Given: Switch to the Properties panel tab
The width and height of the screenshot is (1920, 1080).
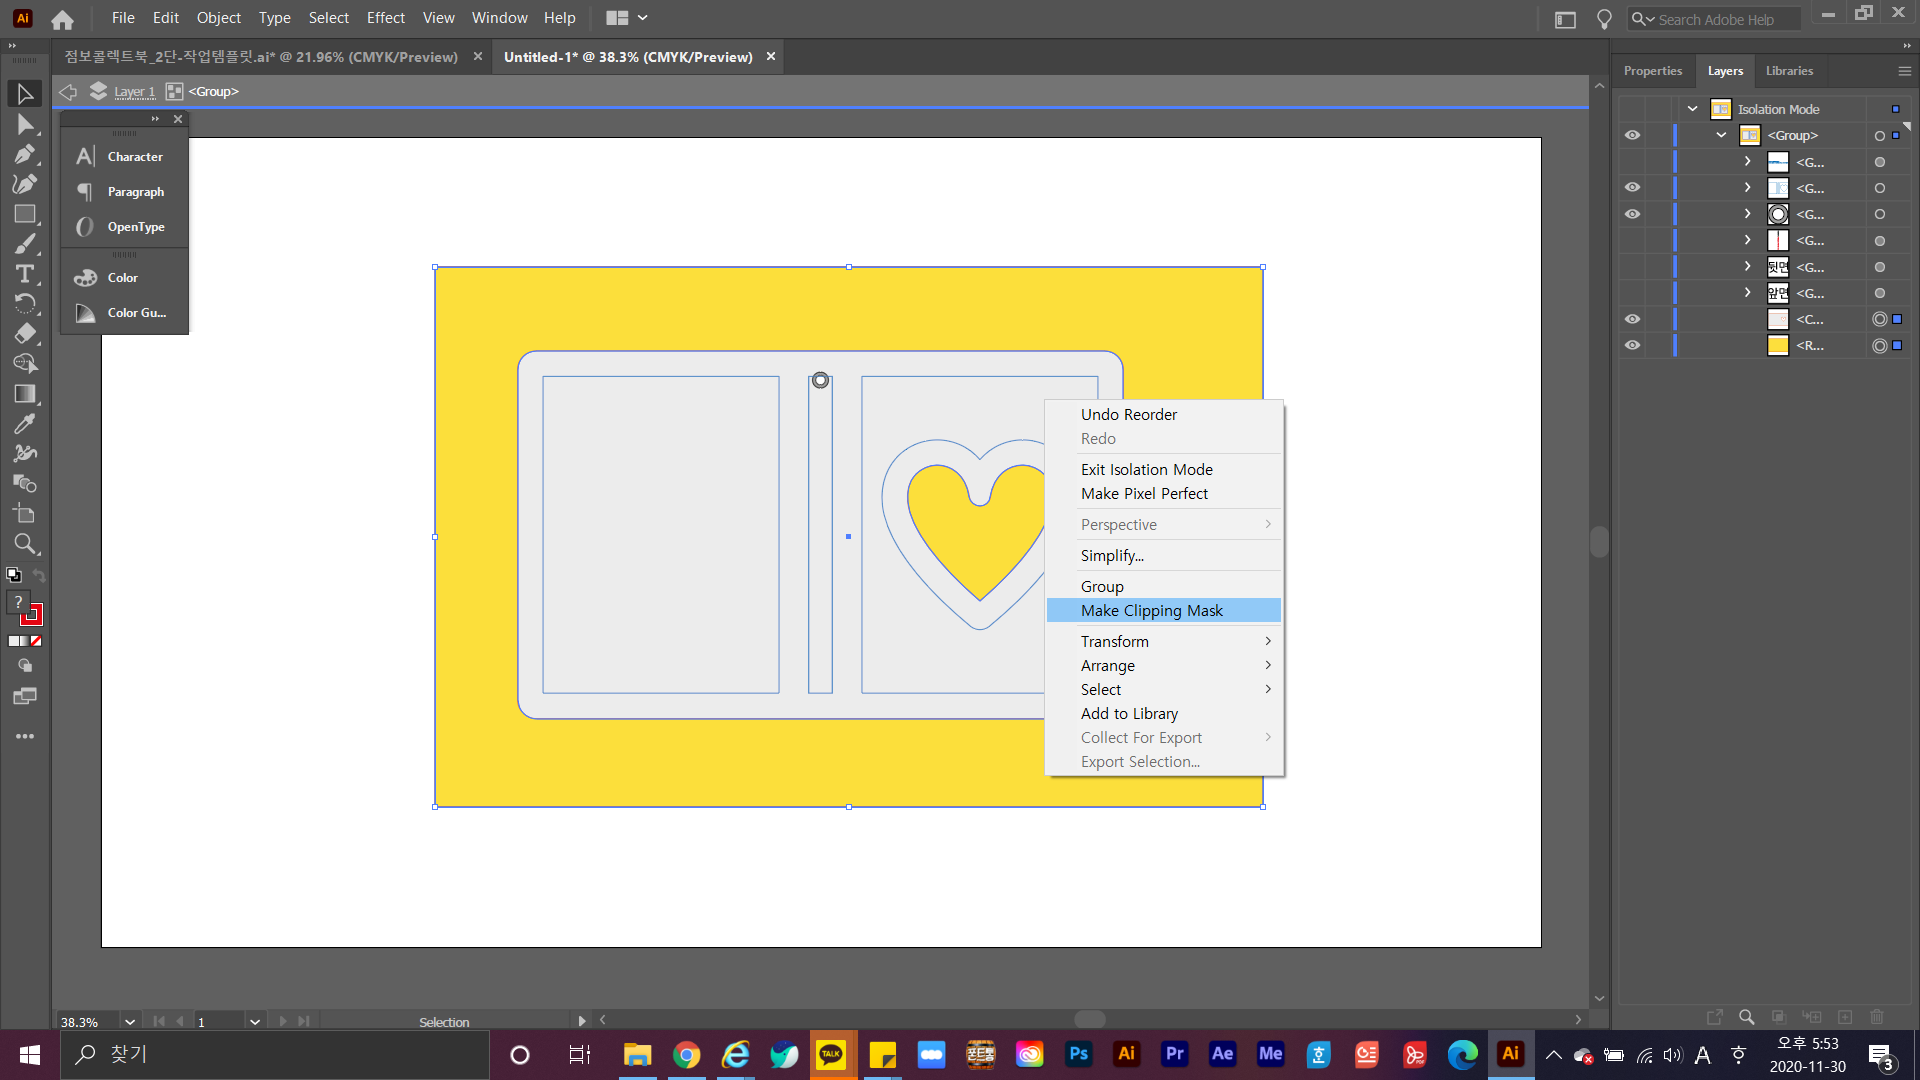Looking at the screenshot, I should pos(1652,71).
